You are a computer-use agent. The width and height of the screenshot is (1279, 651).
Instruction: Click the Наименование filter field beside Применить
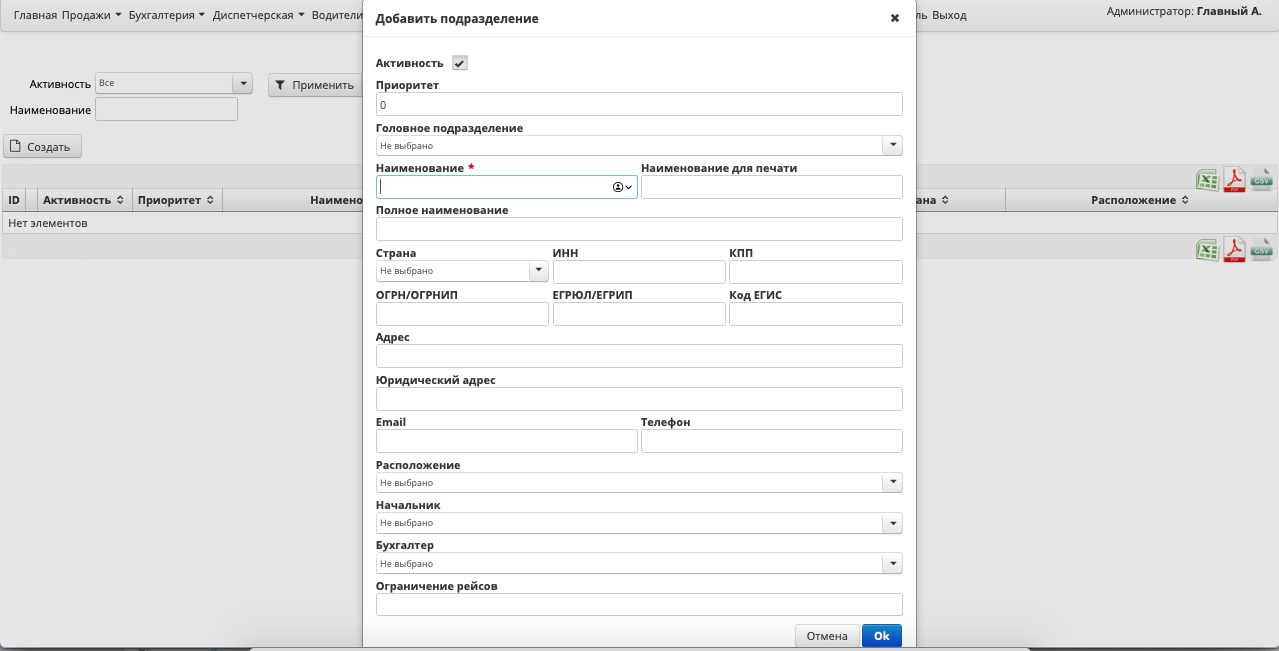tap(166, 109)
